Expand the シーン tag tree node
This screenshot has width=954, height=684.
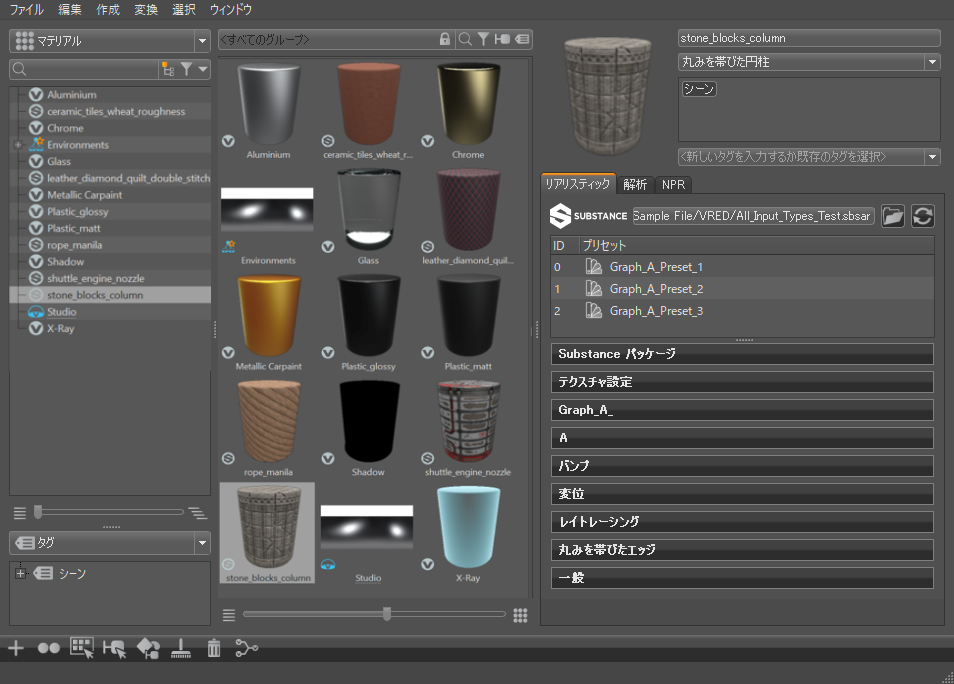(x=20, y=574)
